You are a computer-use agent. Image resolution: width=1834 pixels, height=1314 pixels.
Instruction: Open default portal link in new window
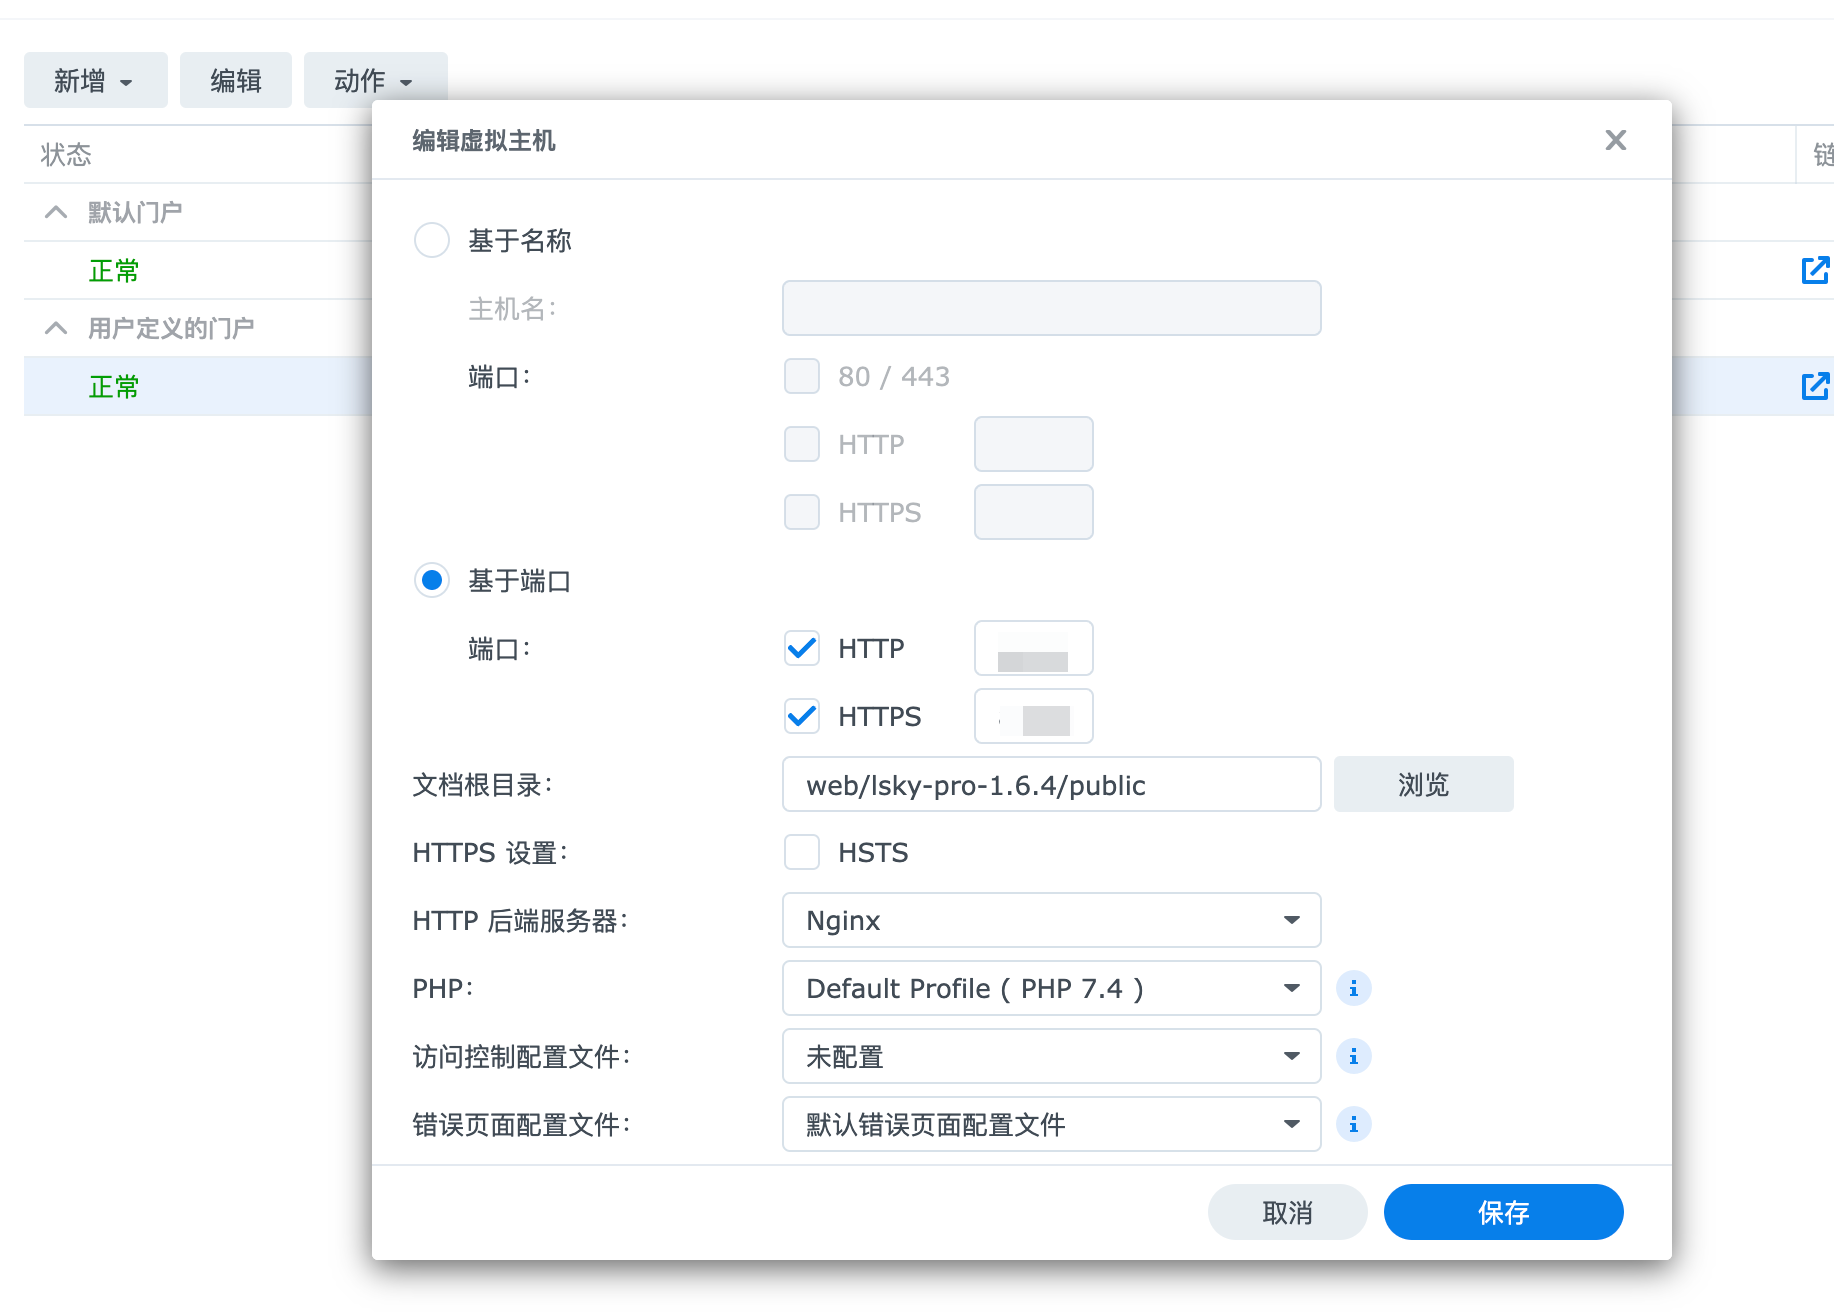click(x=1815, y=270)
